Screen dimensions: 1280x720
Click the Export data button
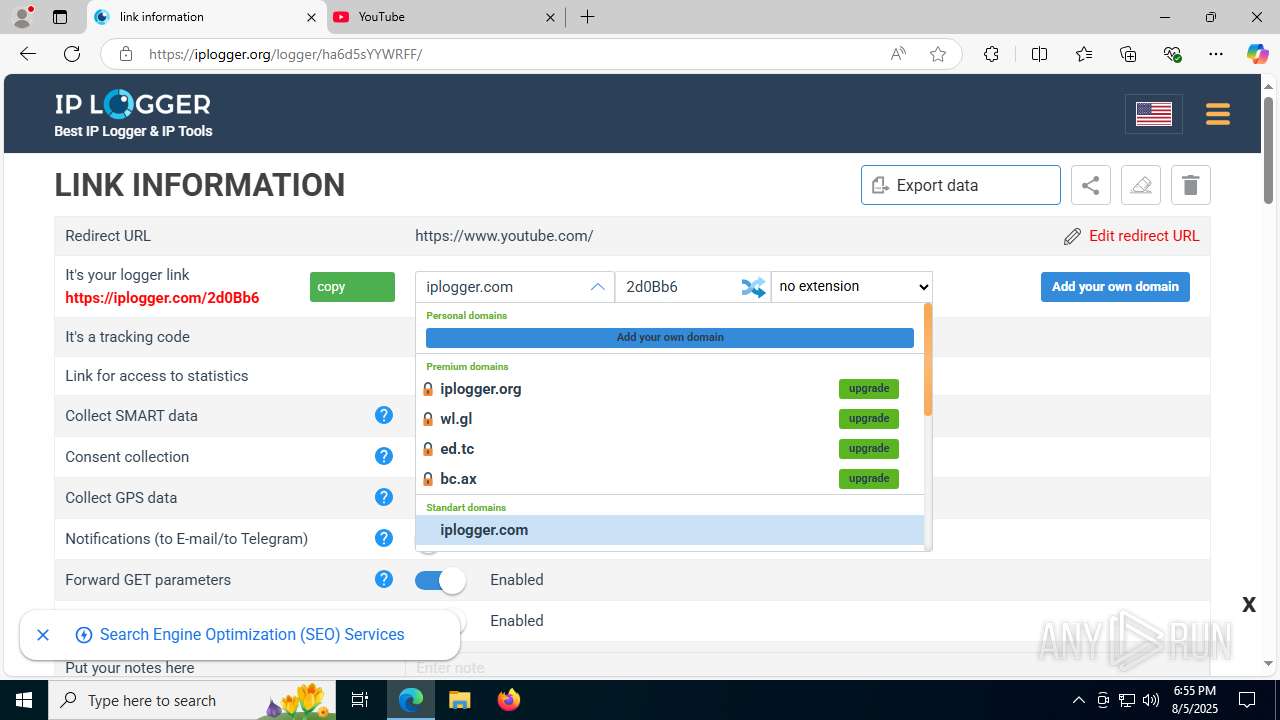[x=961, y=185]
